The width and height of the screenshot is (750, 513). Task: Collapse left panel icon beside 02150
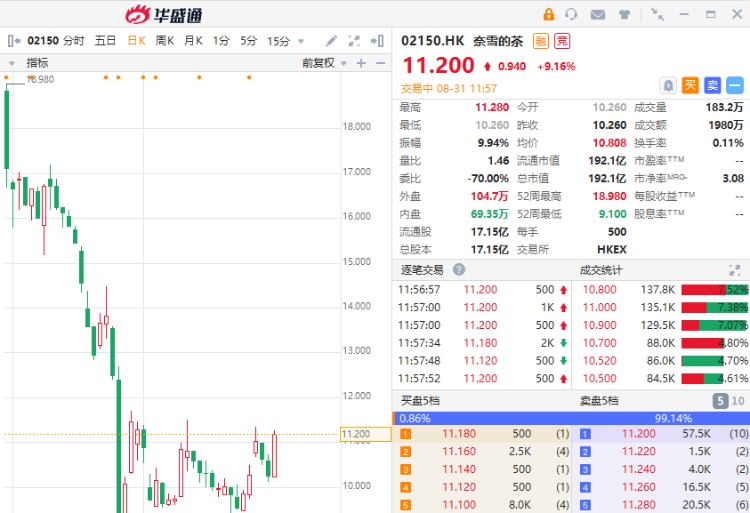tap(14, 41)
